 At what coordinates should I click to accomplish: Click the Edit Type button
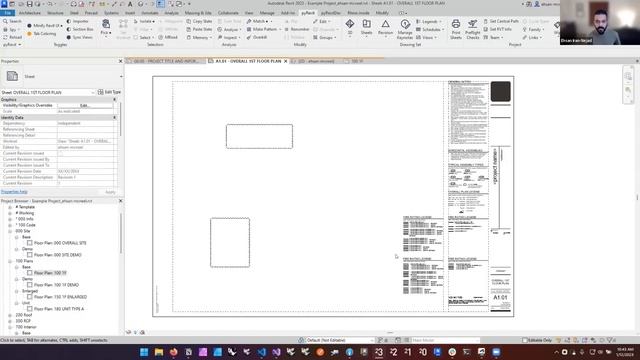(x=109, y=92)
